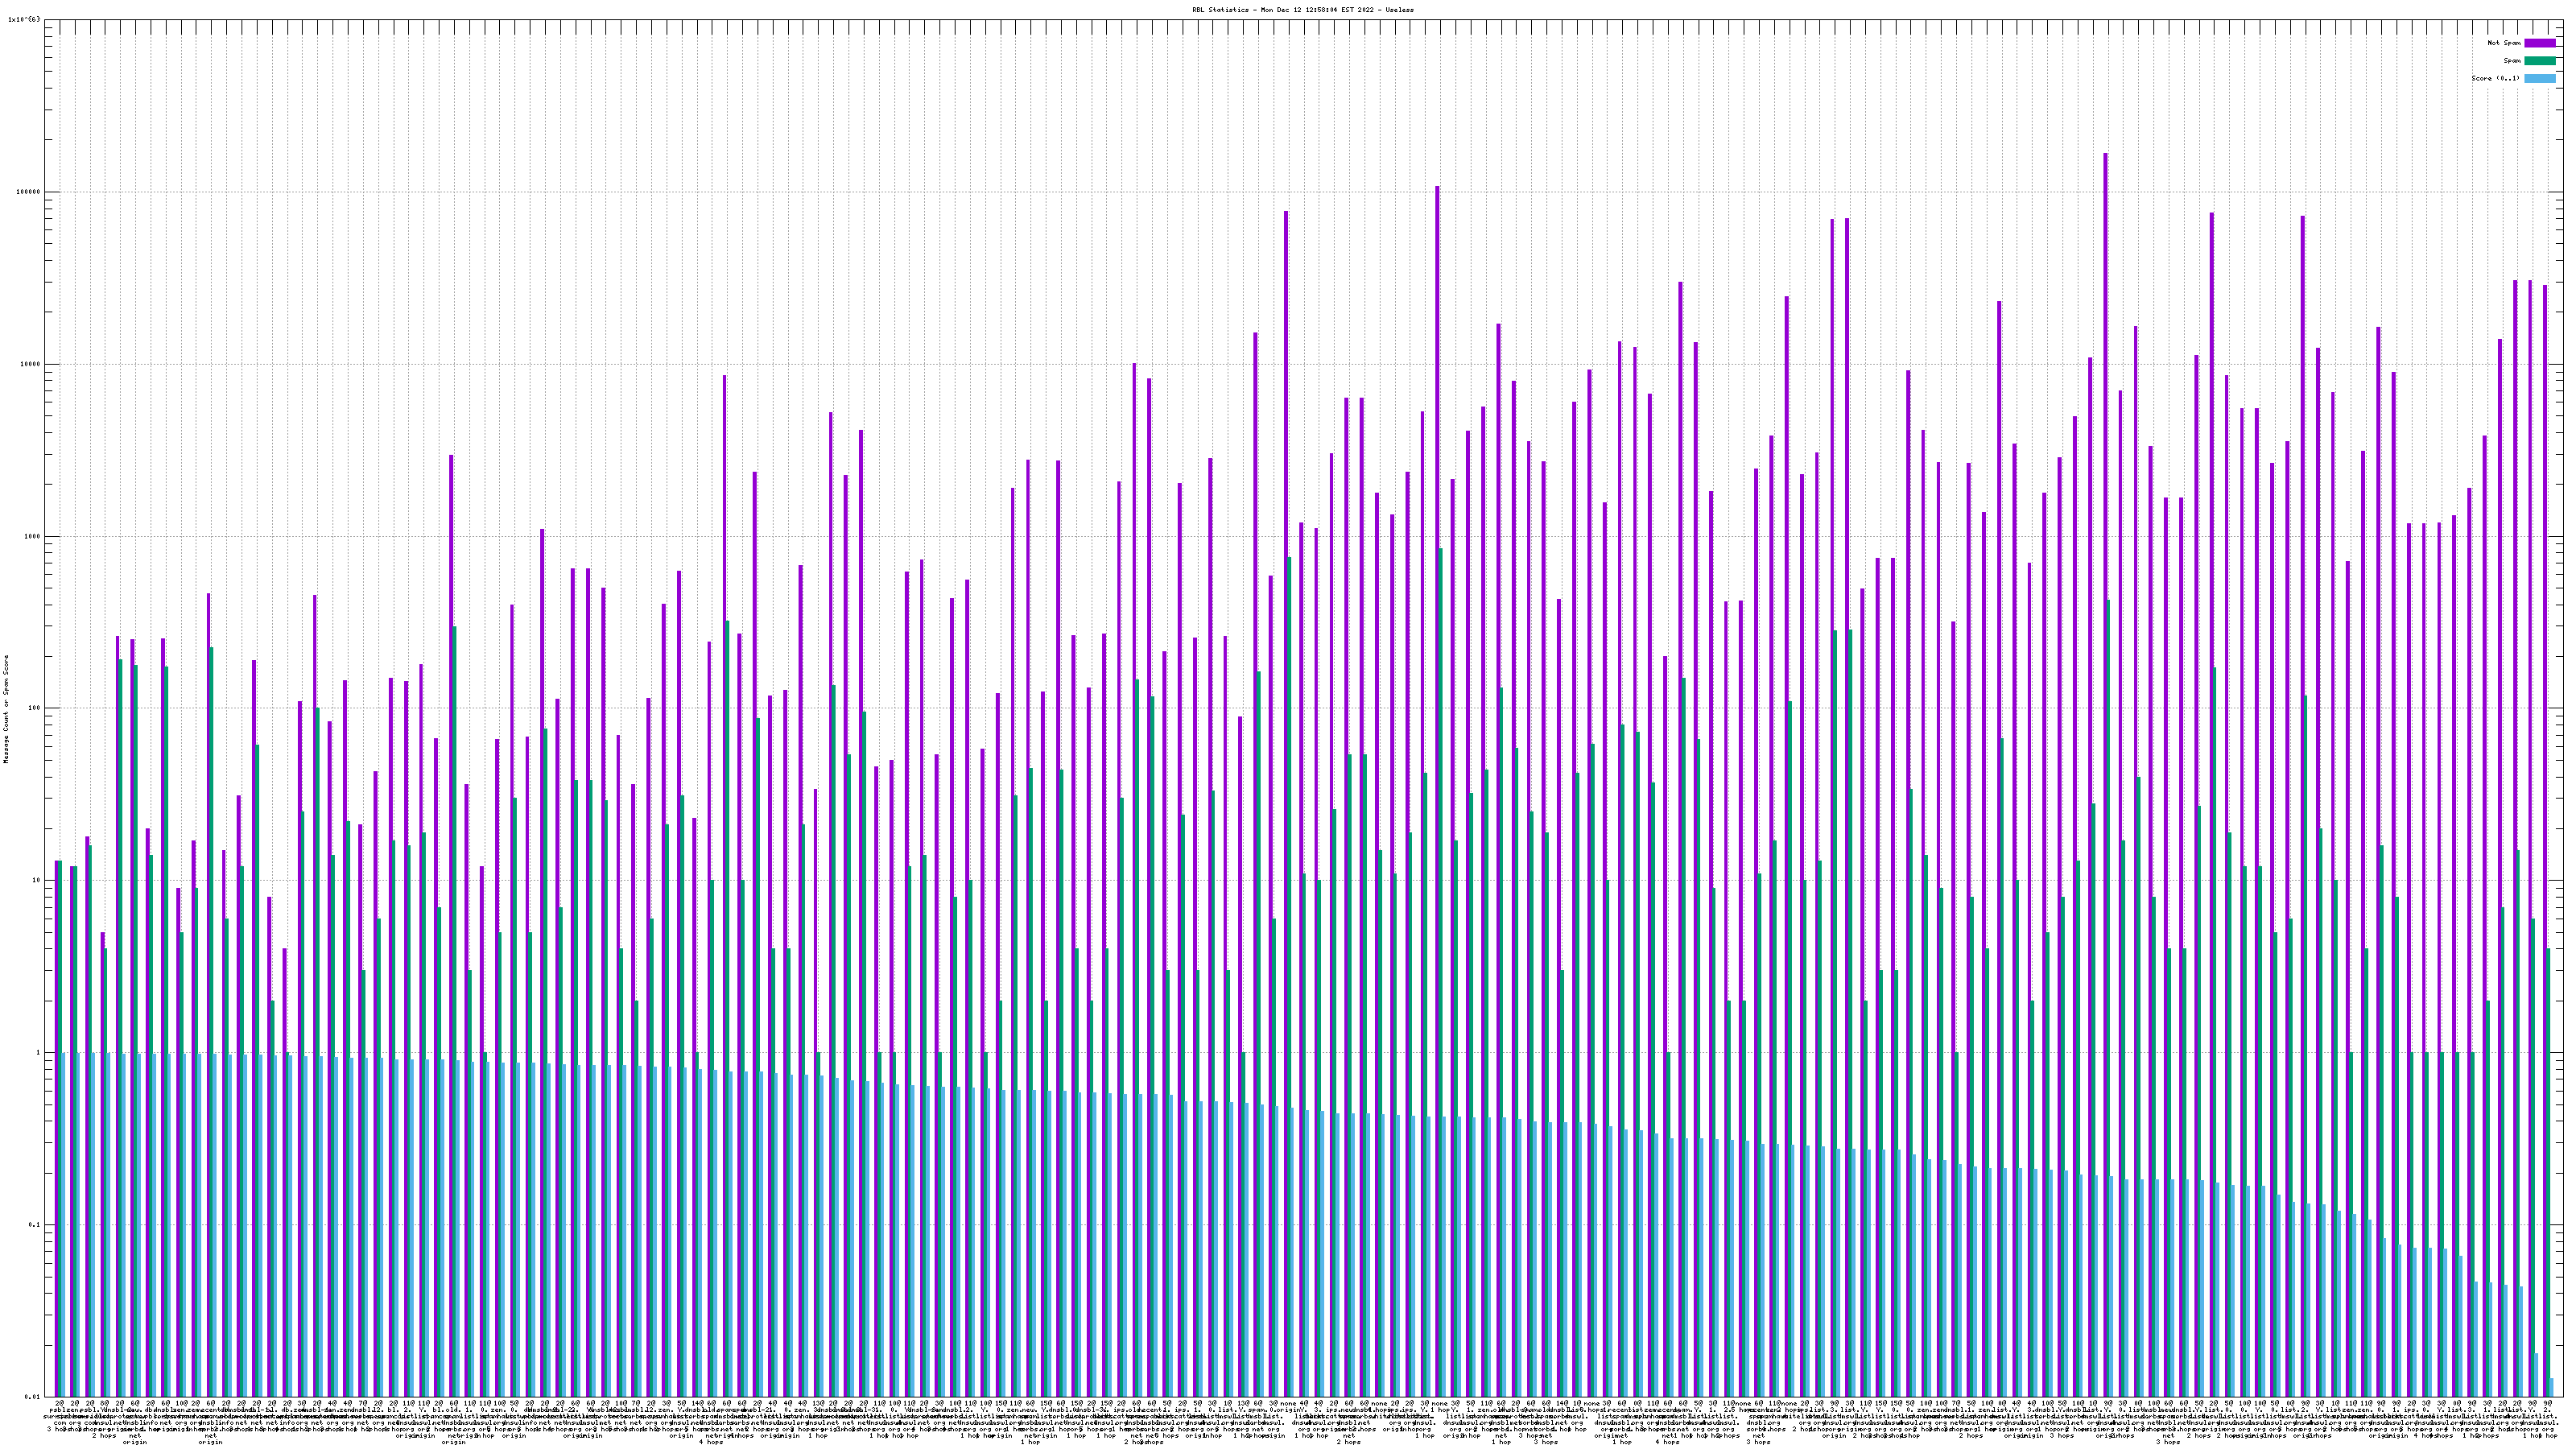2576x1449 pixels.
Task: Click the 100000 y-axis tick label
Action: coord(28,192)
